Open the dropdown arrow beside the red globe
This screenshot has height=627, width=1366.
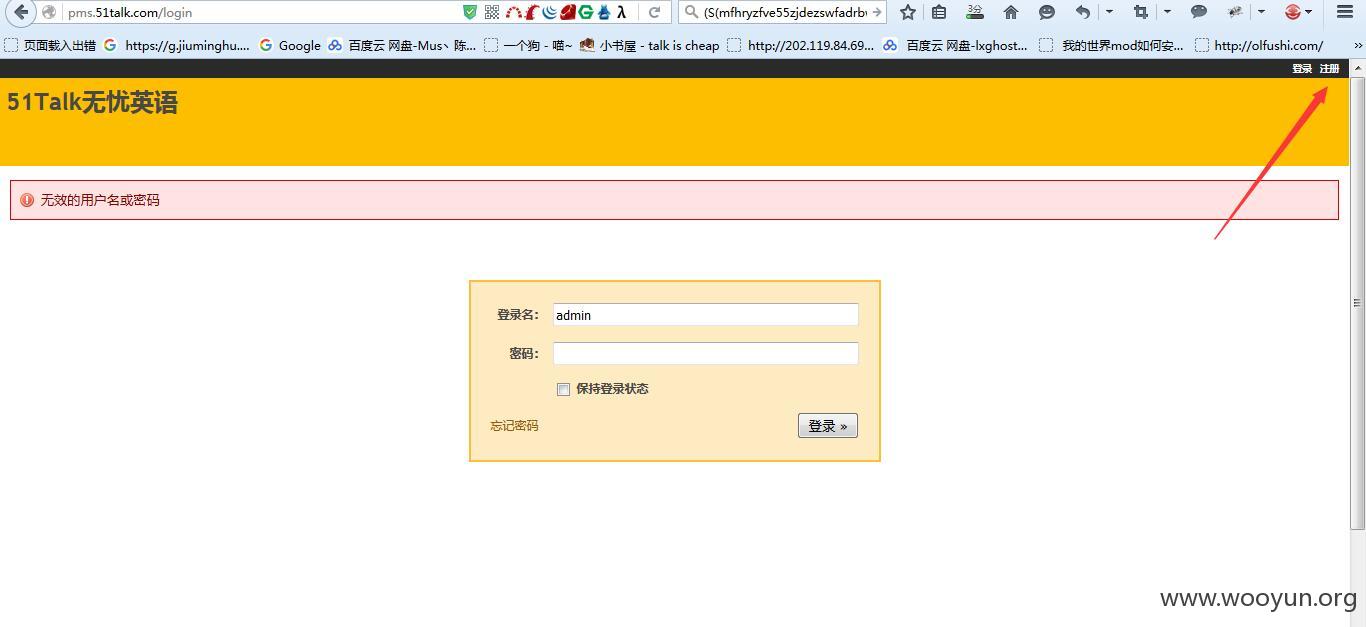click(x=1308, y=12)
